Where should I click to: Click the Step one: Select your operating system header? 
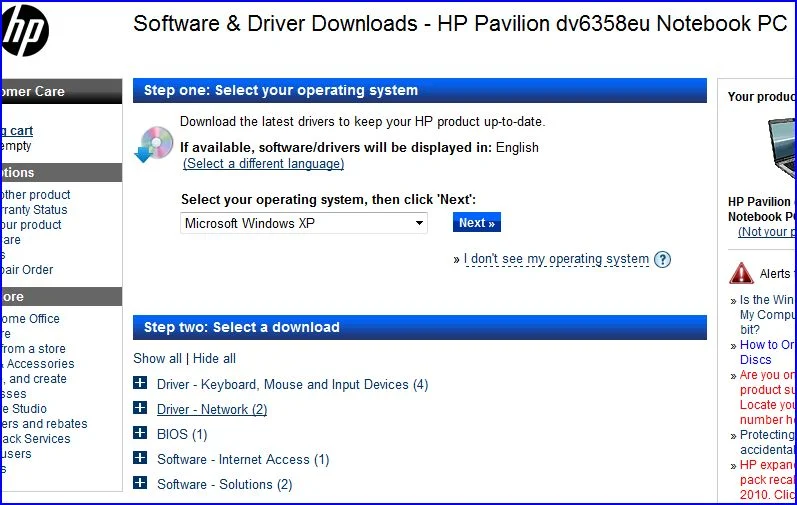click(420, 90)
